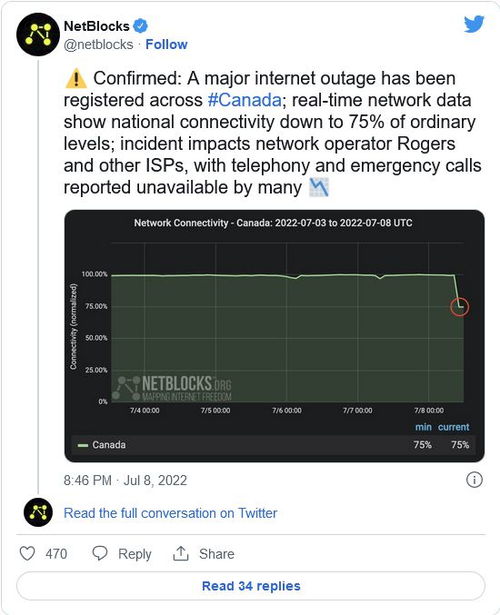This screenshot has width=500, height=615.
Task: Click the Read 34 replies button
Action: 251,586
